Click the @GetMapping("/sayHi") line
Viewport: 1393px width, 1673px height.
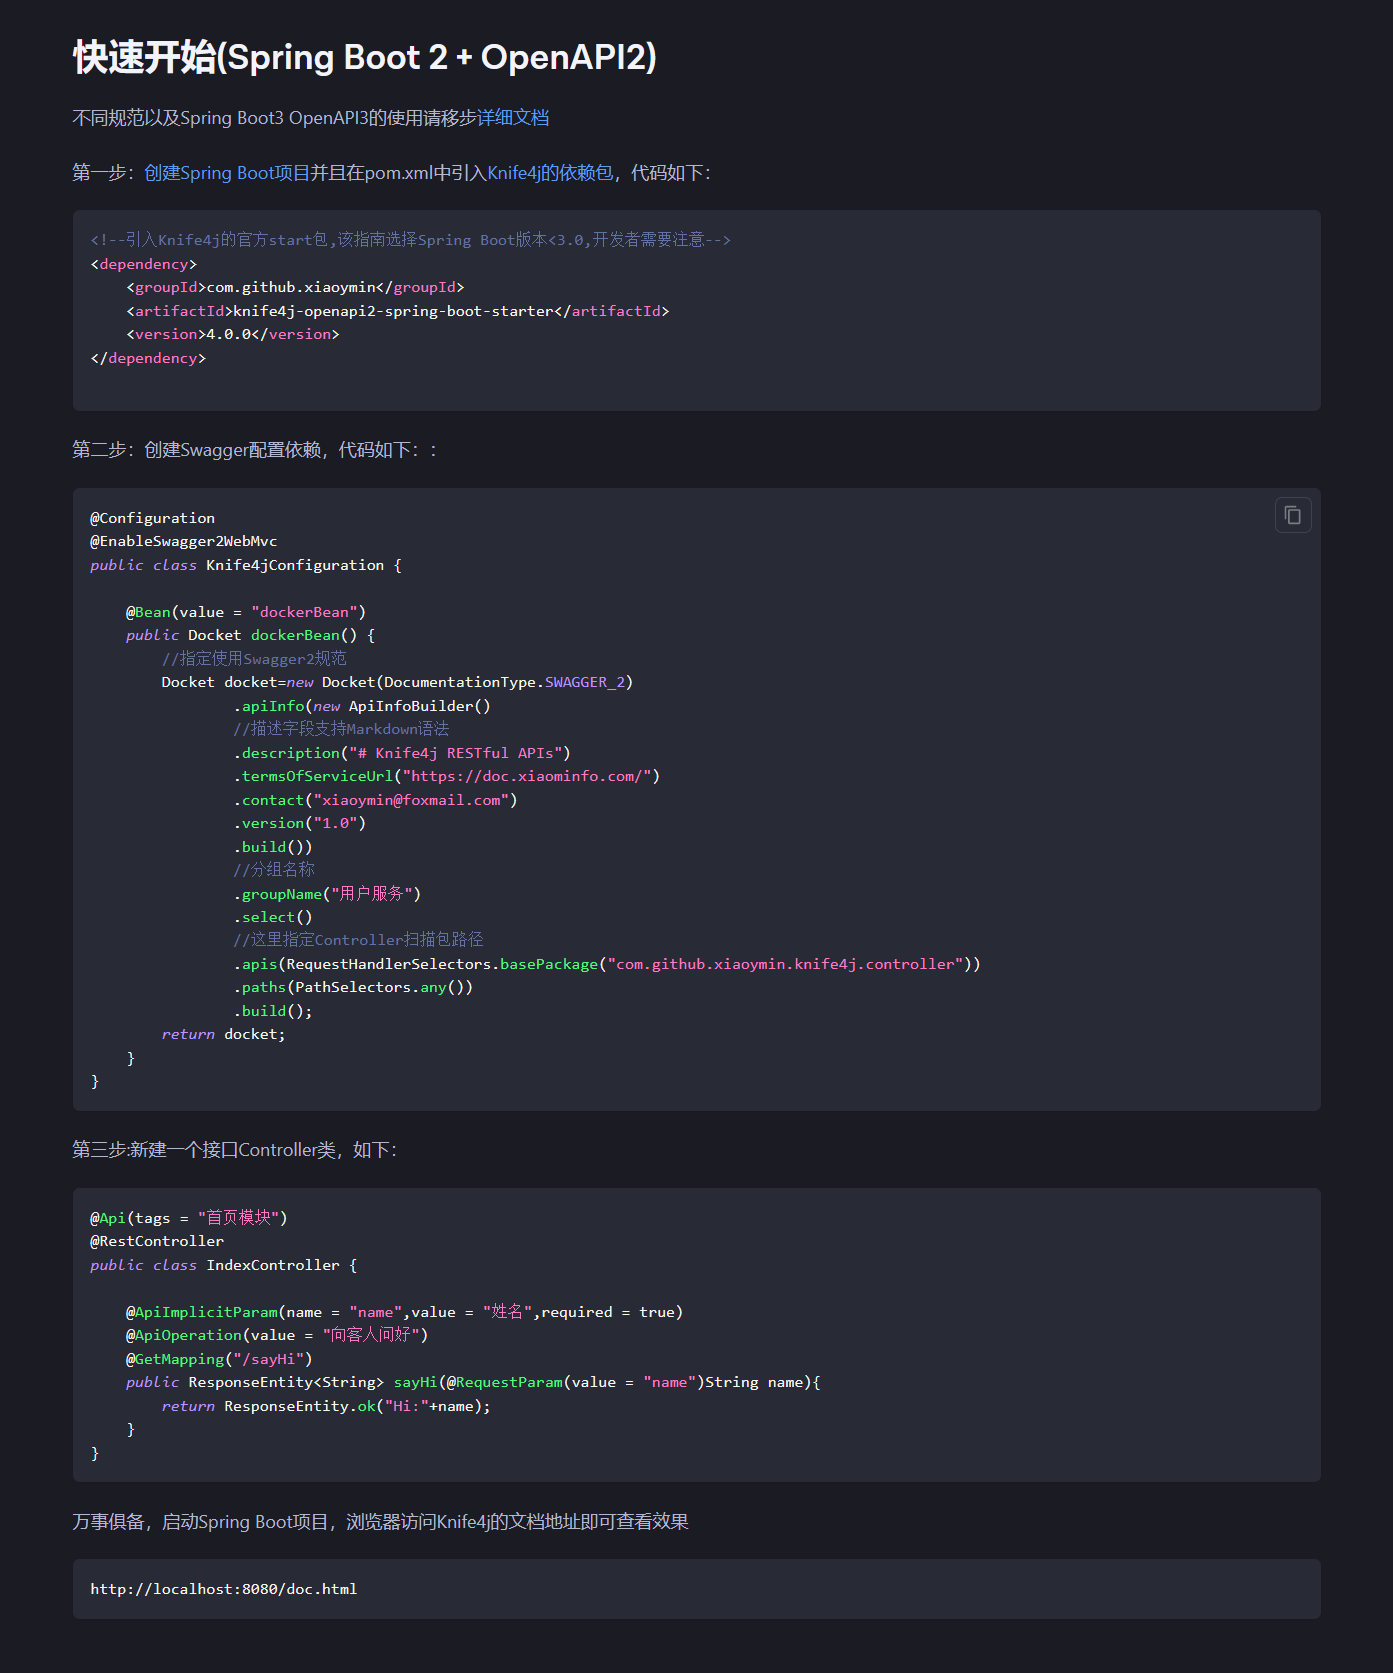click(x=218, y=1359)
